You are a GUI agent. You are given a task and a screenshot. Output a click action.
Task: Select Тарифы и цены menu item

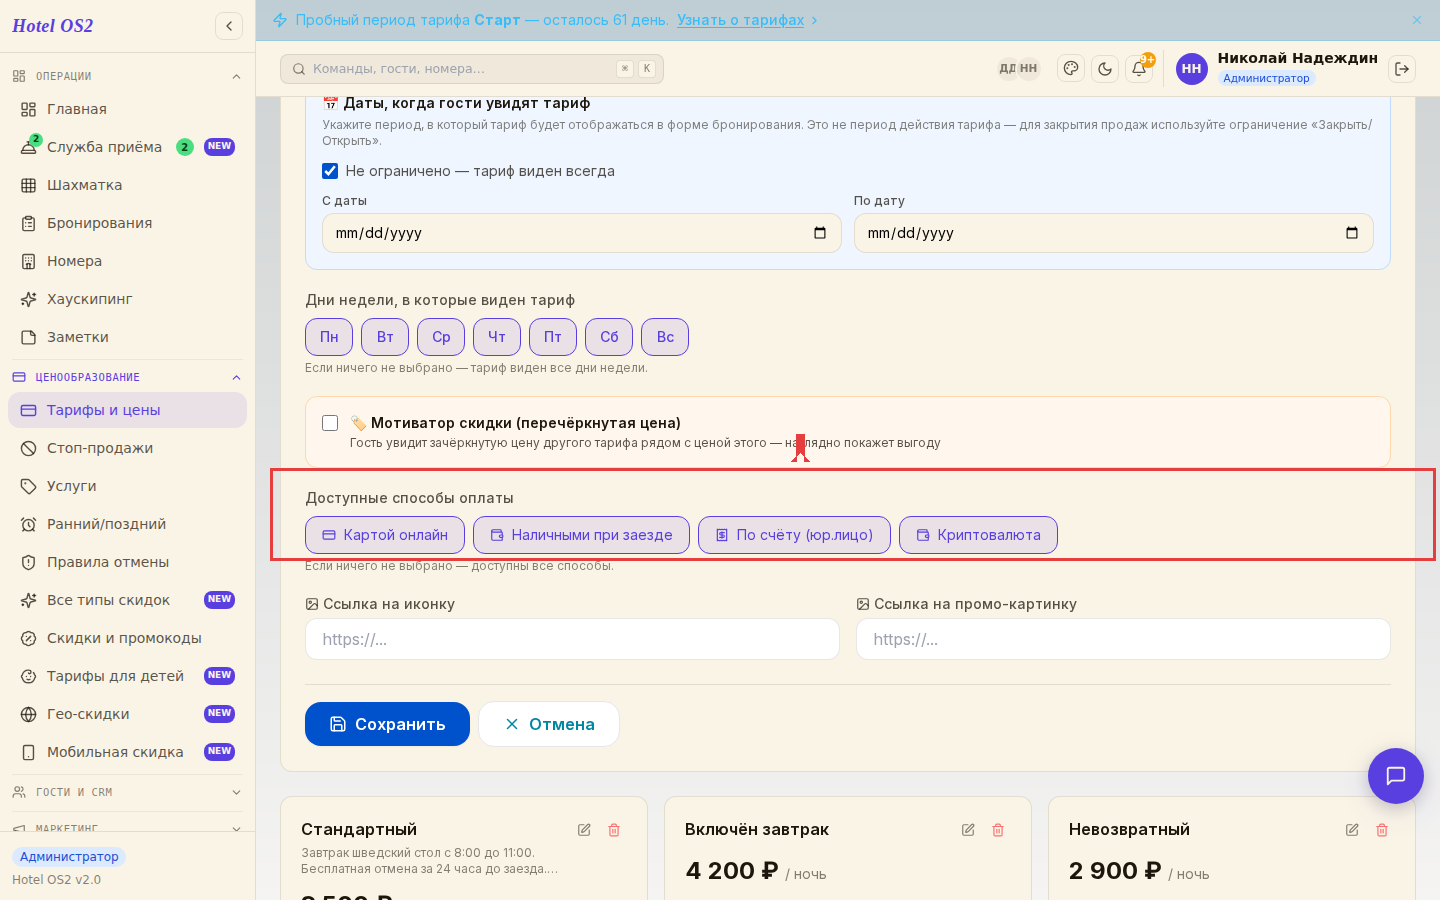[127, 410]
